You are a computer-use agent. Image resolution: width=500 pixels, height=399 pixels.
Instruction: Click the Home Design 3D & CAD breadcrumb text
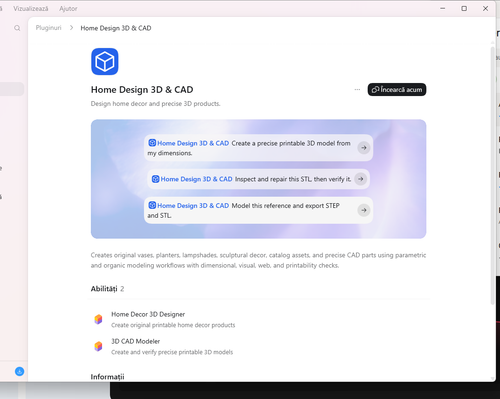[x=116, y=28]
